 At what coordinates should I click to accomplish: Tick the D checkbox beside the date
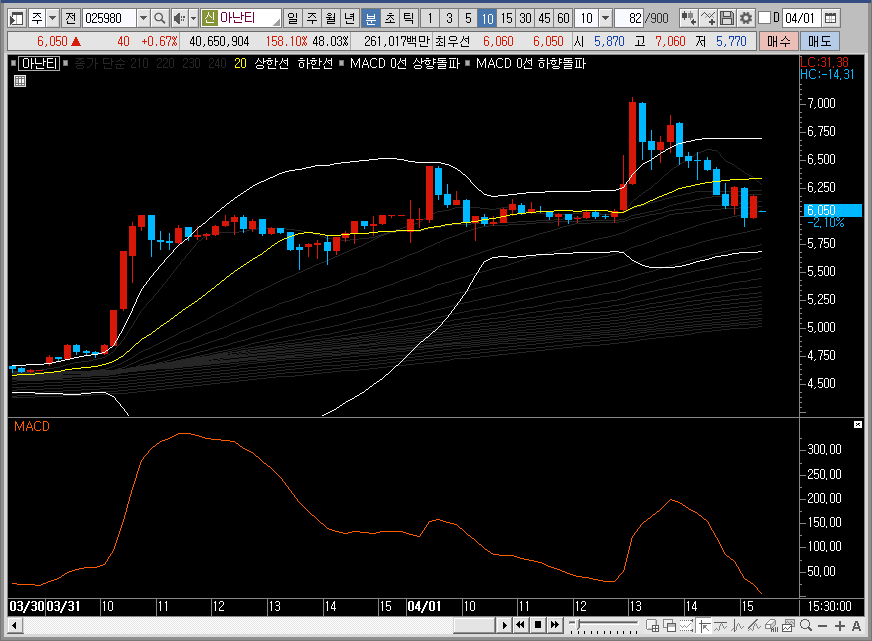765,18
